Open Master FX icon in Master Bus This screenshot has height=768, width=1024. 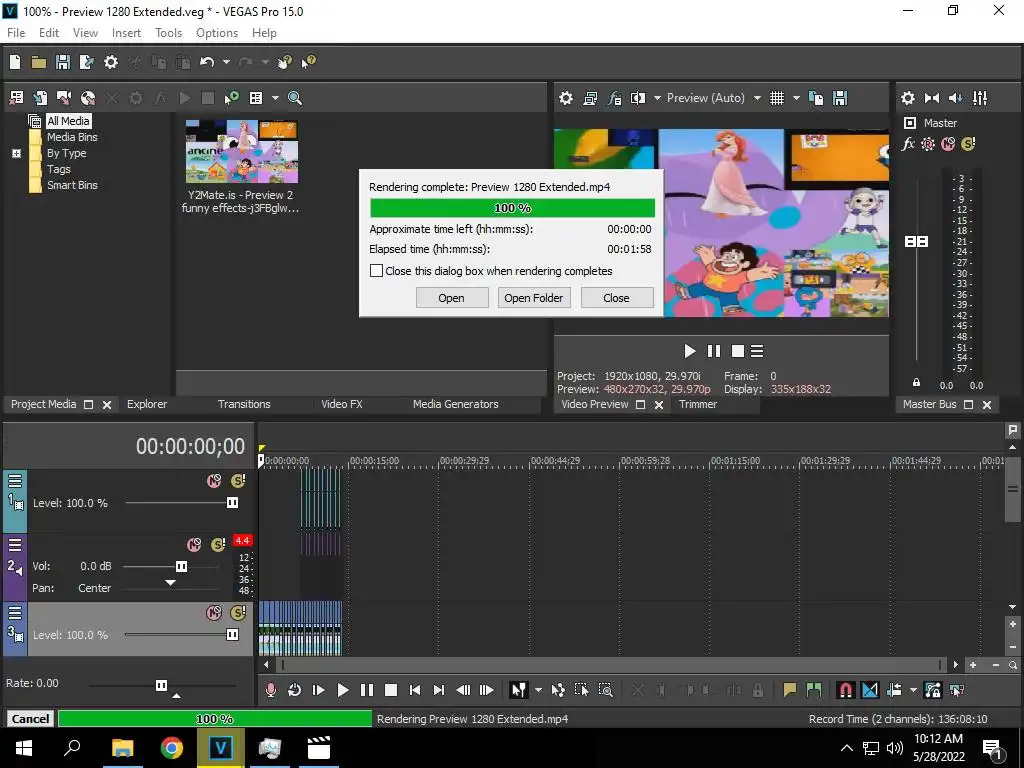pos(908,144)
